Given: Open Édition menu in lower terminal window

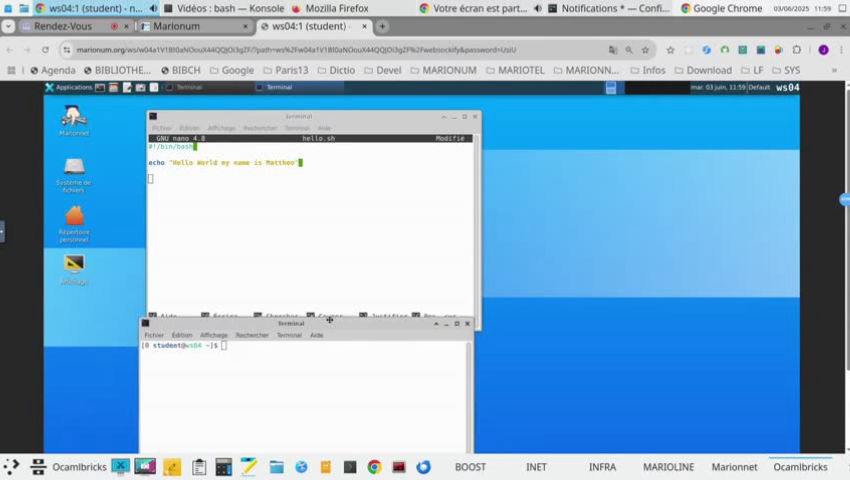Looking at the screenshot, I should pos(182,335).
